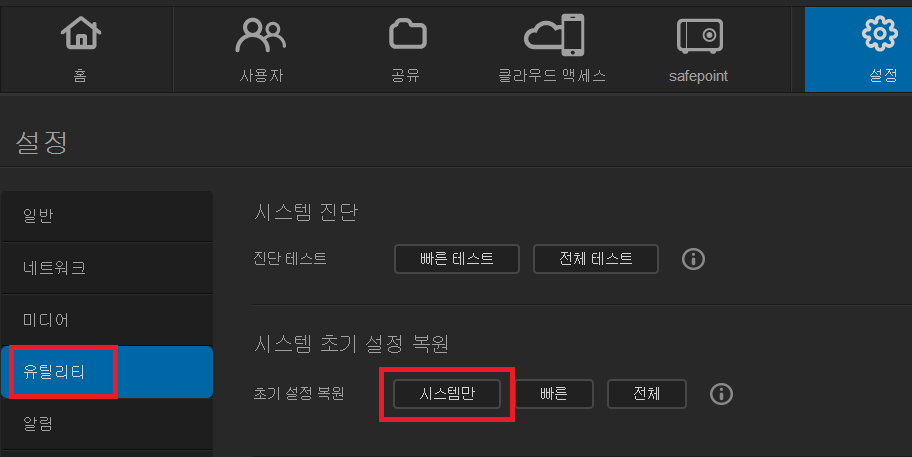Switch to the 네트워크 sidebar section
The image size is (912, 457).
[x=107, y=268]
